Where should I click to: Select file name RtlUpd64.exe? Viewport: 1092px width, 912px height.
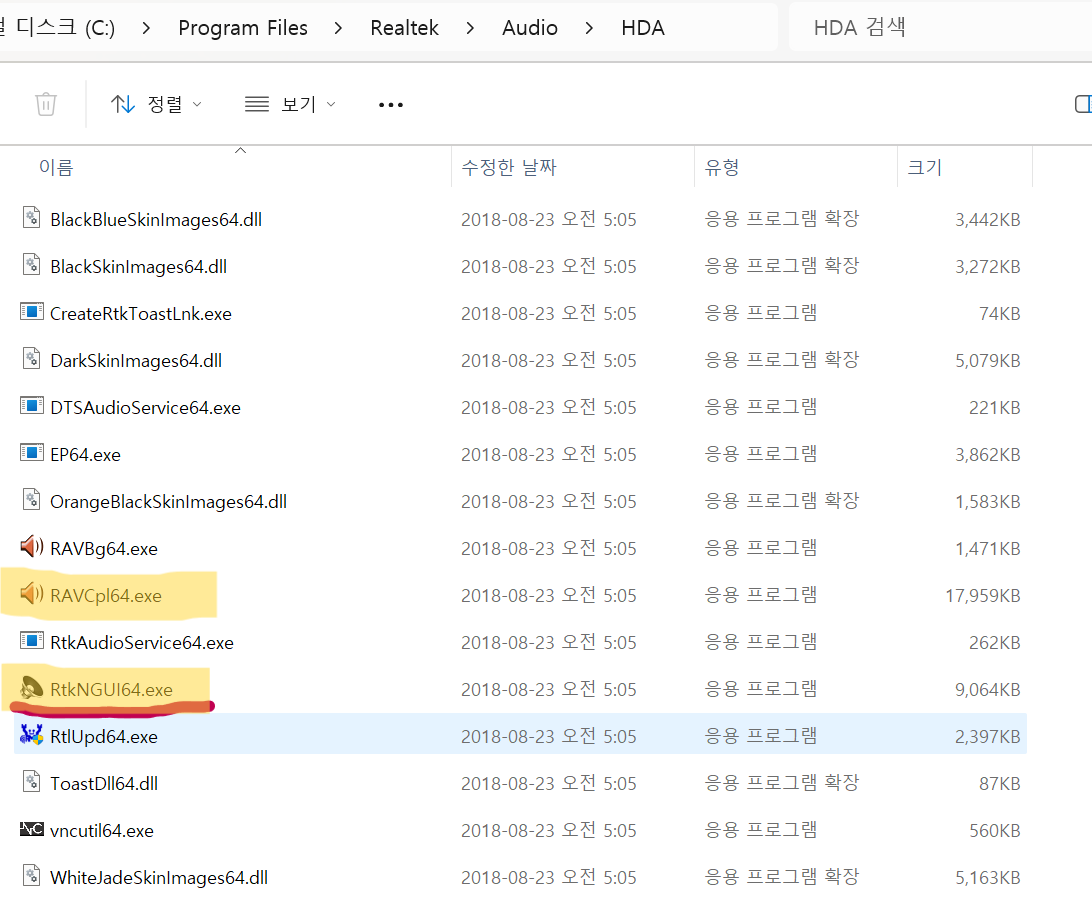(x=104, y=737)
